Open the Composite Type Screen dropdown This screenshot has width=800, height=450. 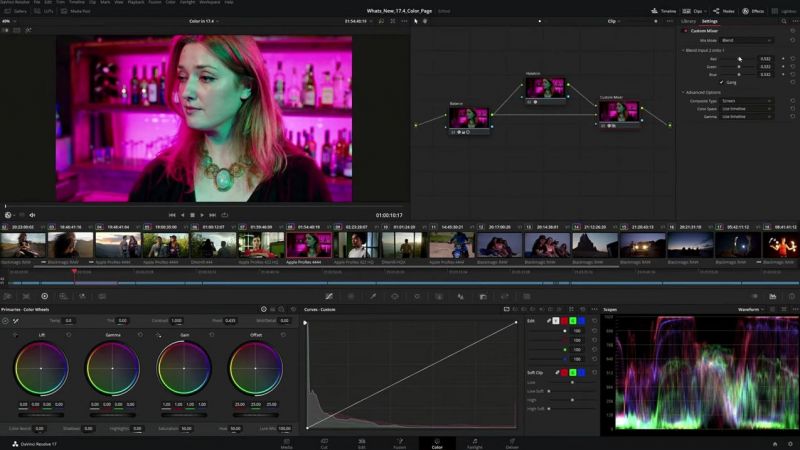(x=746, y=101)
